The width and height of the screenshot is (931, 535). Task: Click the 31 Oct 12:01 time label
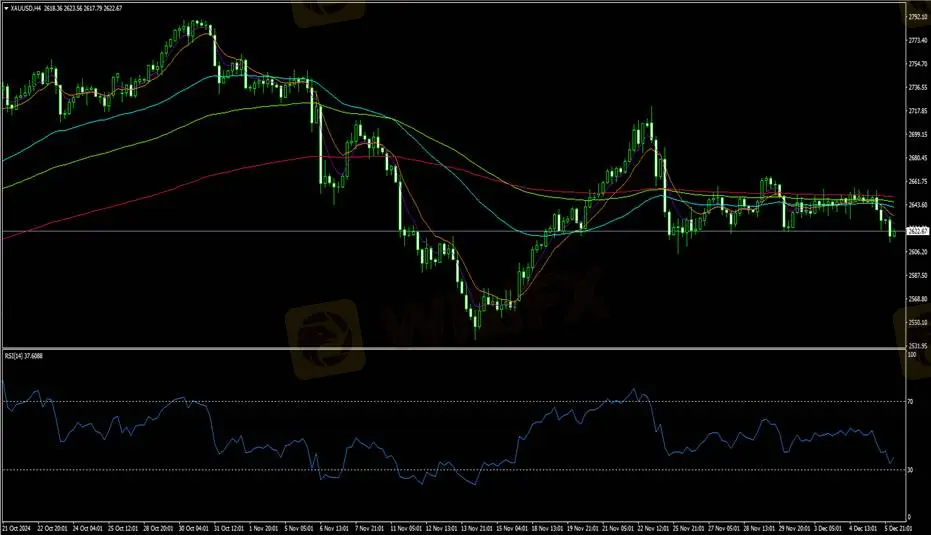click(230, 528)
